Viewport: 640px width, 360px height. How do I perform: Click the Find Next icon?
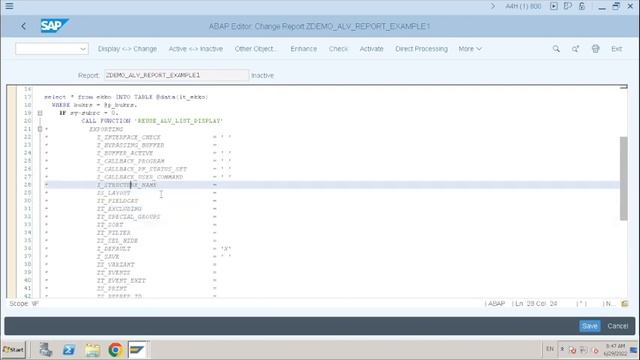coord(576,49)
